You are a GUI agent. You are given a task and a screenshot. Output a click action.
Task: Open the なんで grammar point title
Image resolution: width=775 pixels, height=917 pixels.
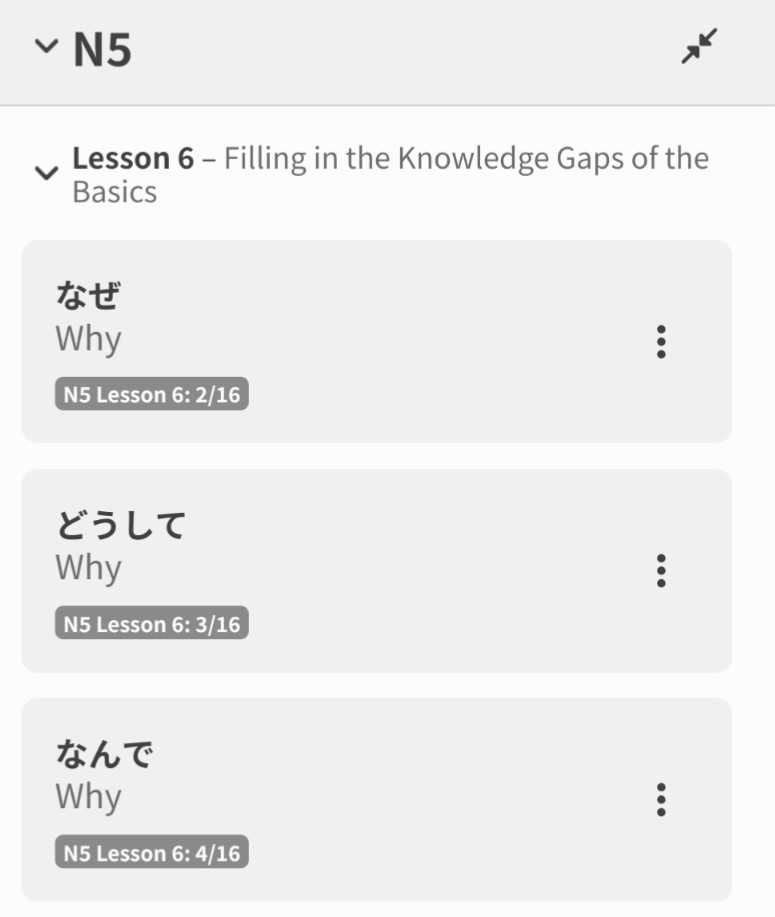pos(104,754)
